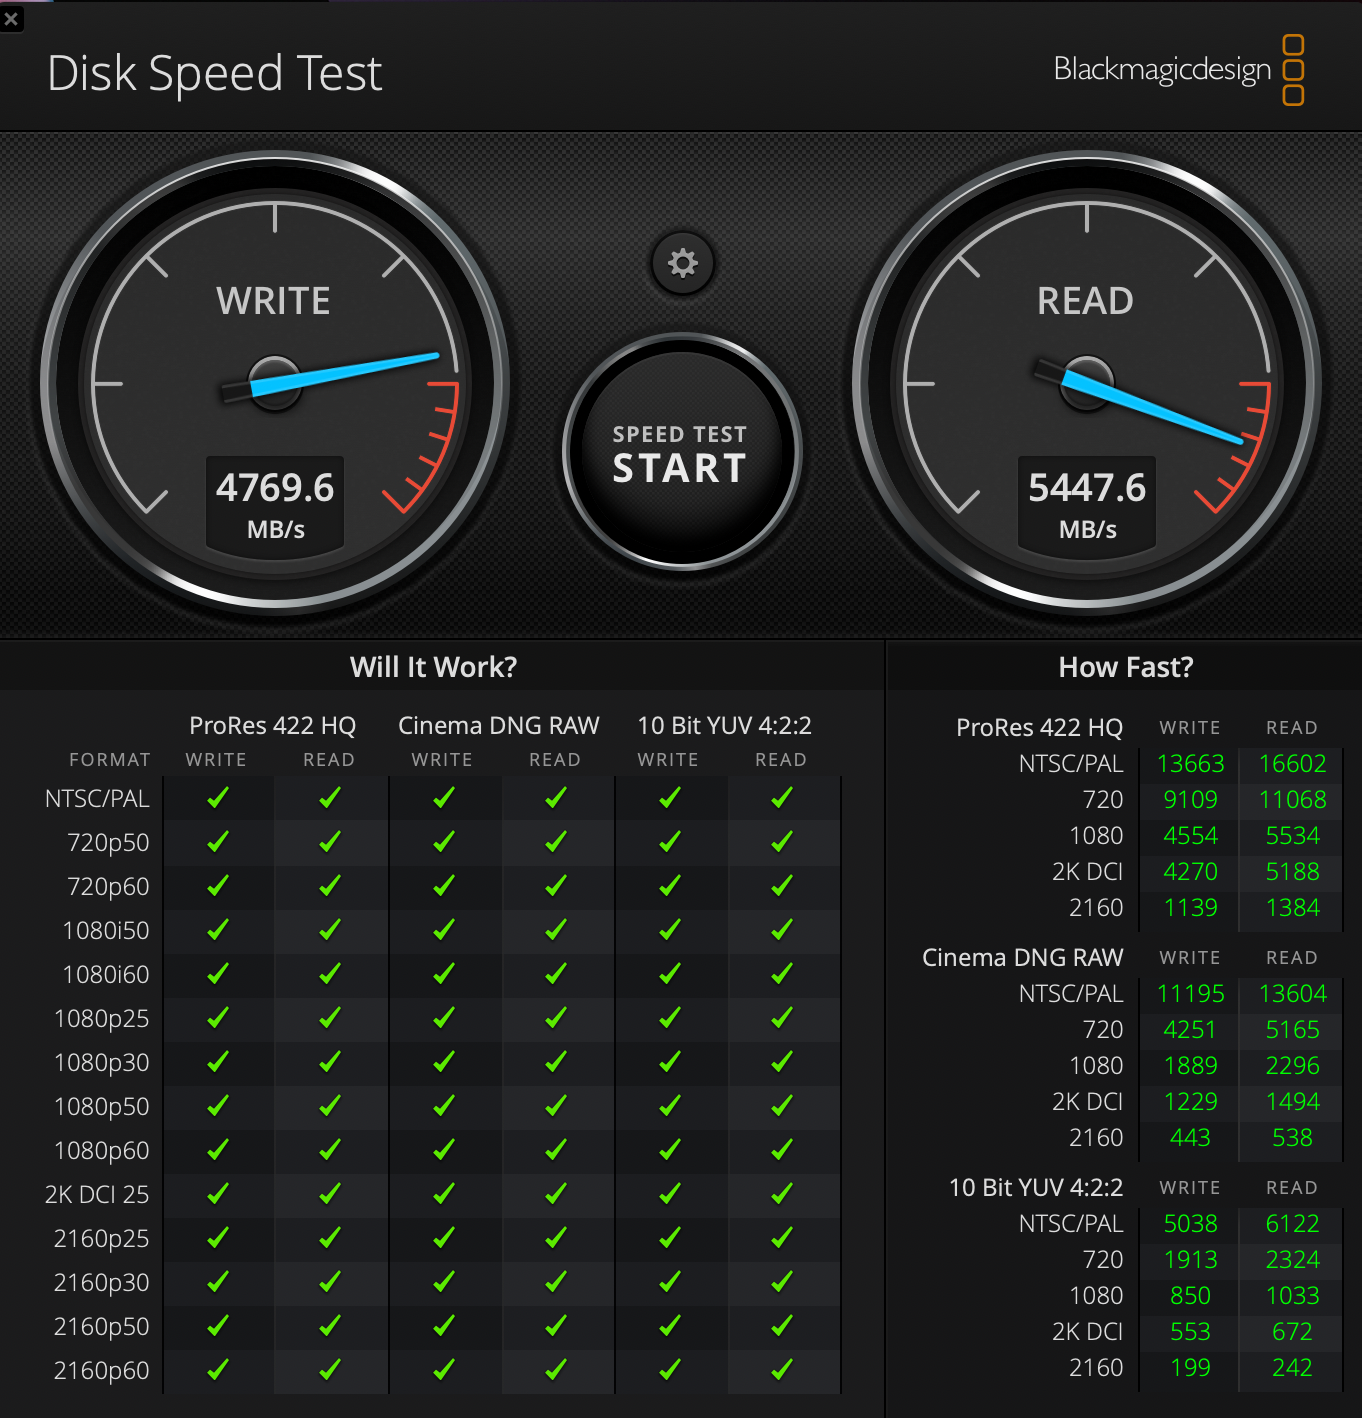Click 2160p30 Cinema DNG RAW read checkmark

[555, 1281]
